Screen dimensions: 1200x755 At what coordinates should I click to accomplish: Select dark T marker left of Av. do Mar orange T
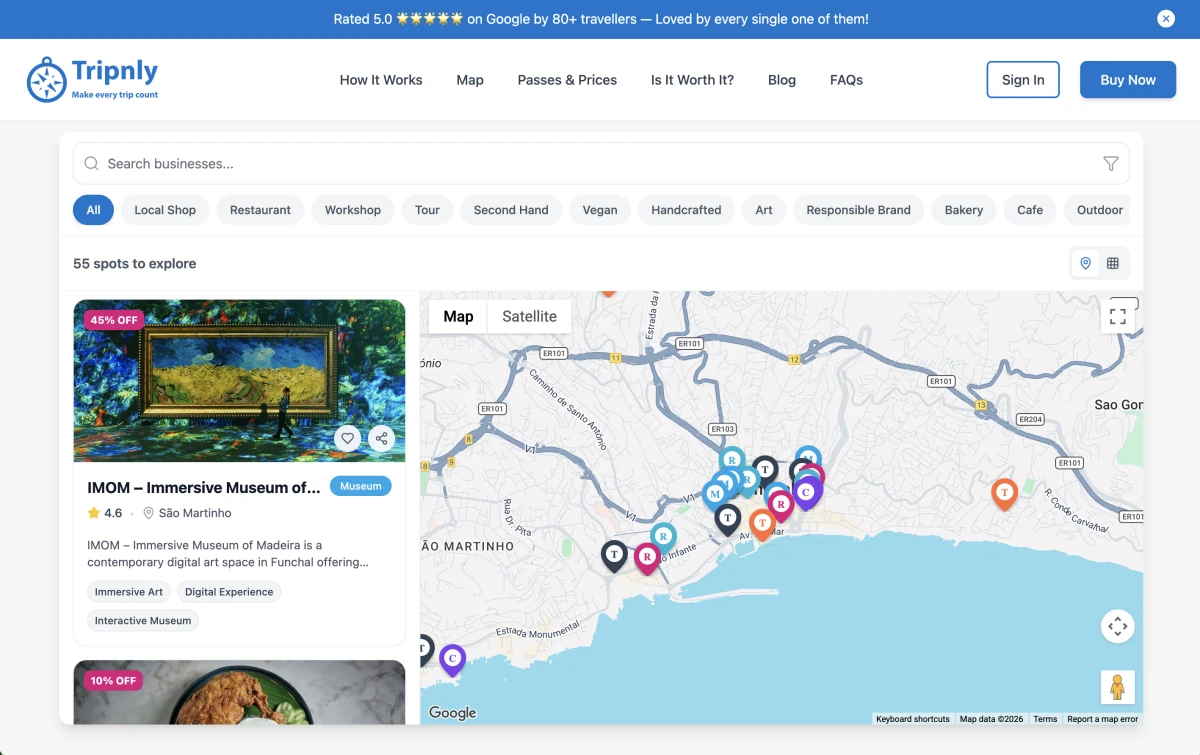(728, 518)
